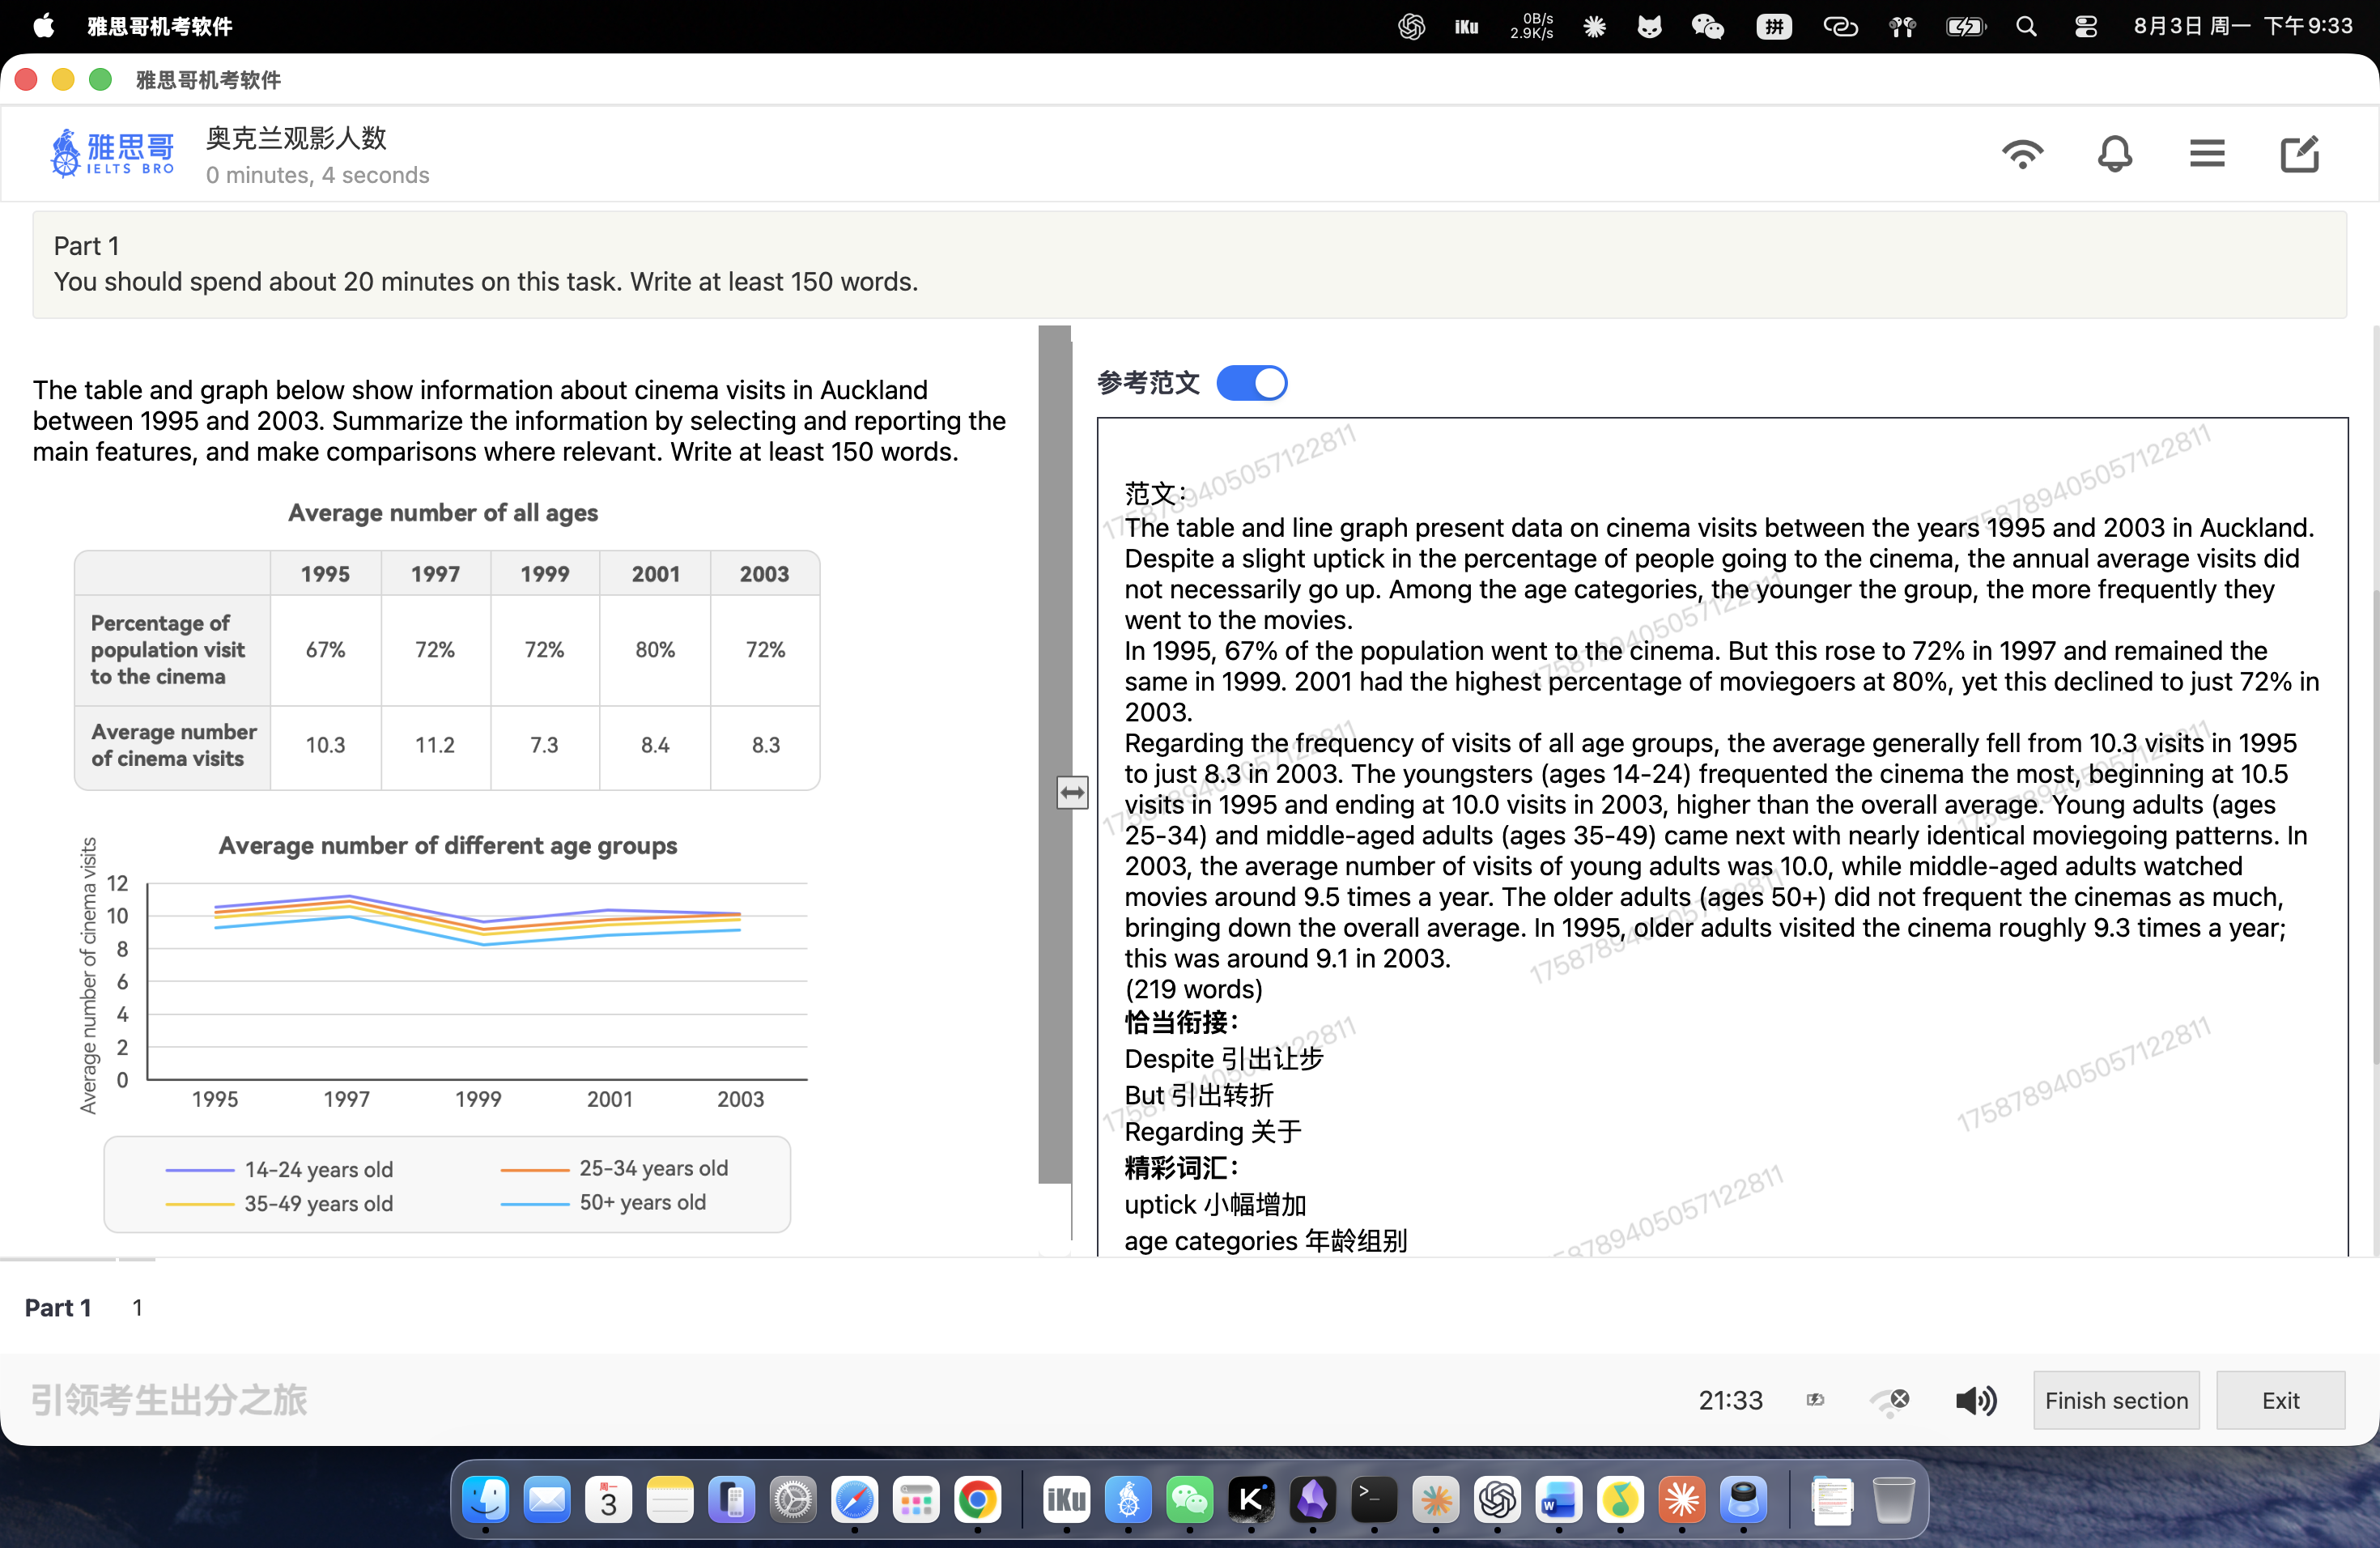Open iKu app from the dock
This screenshot has width=2380, height=1548.
1066,1499
